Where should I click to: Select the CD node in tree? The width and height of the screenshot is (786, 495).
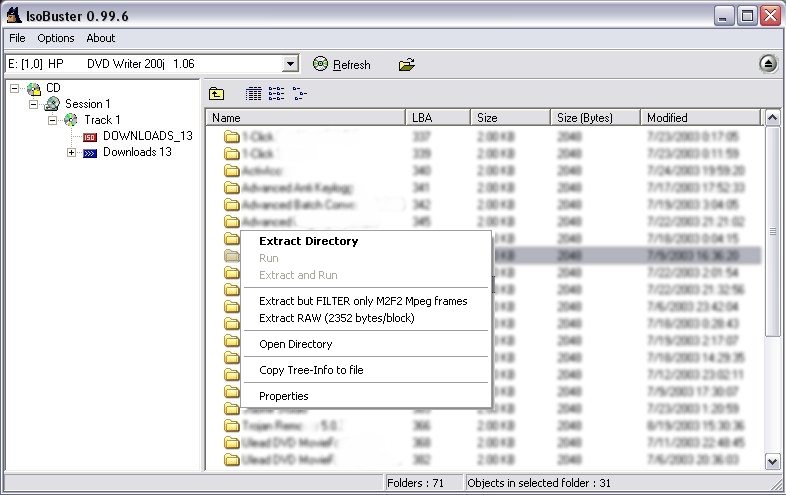[53, 88]
